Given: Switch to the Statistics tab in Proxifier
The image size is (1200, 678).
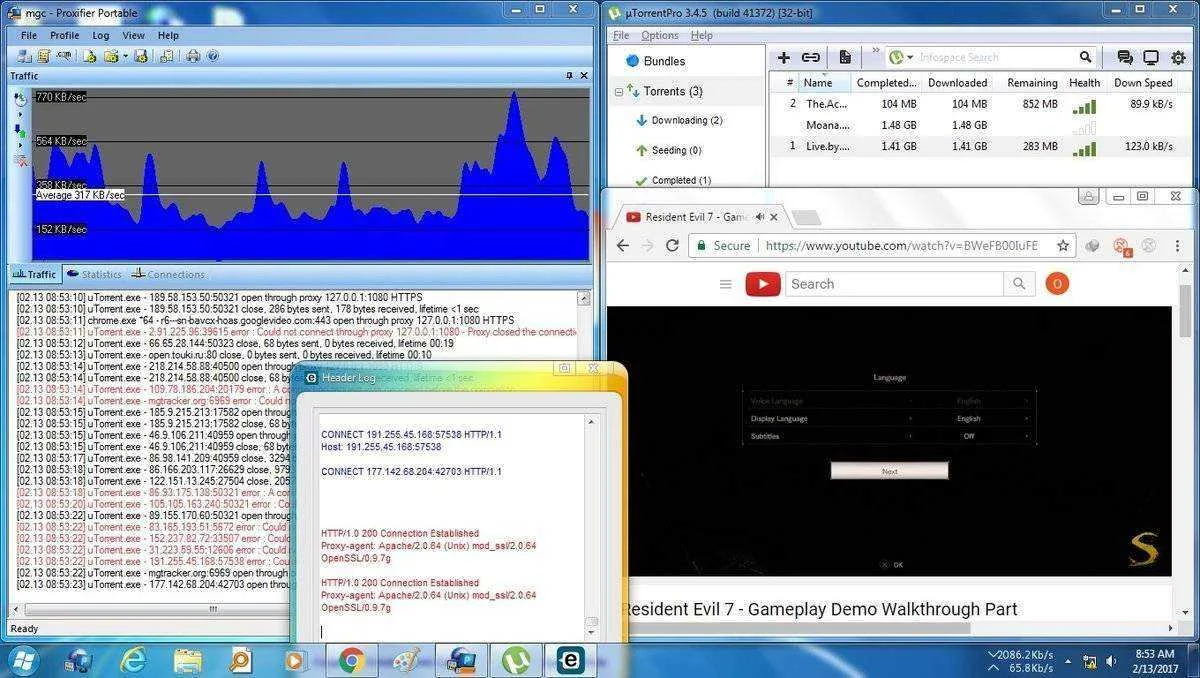Looking at the screenshot, I should [x=93, y=274].
